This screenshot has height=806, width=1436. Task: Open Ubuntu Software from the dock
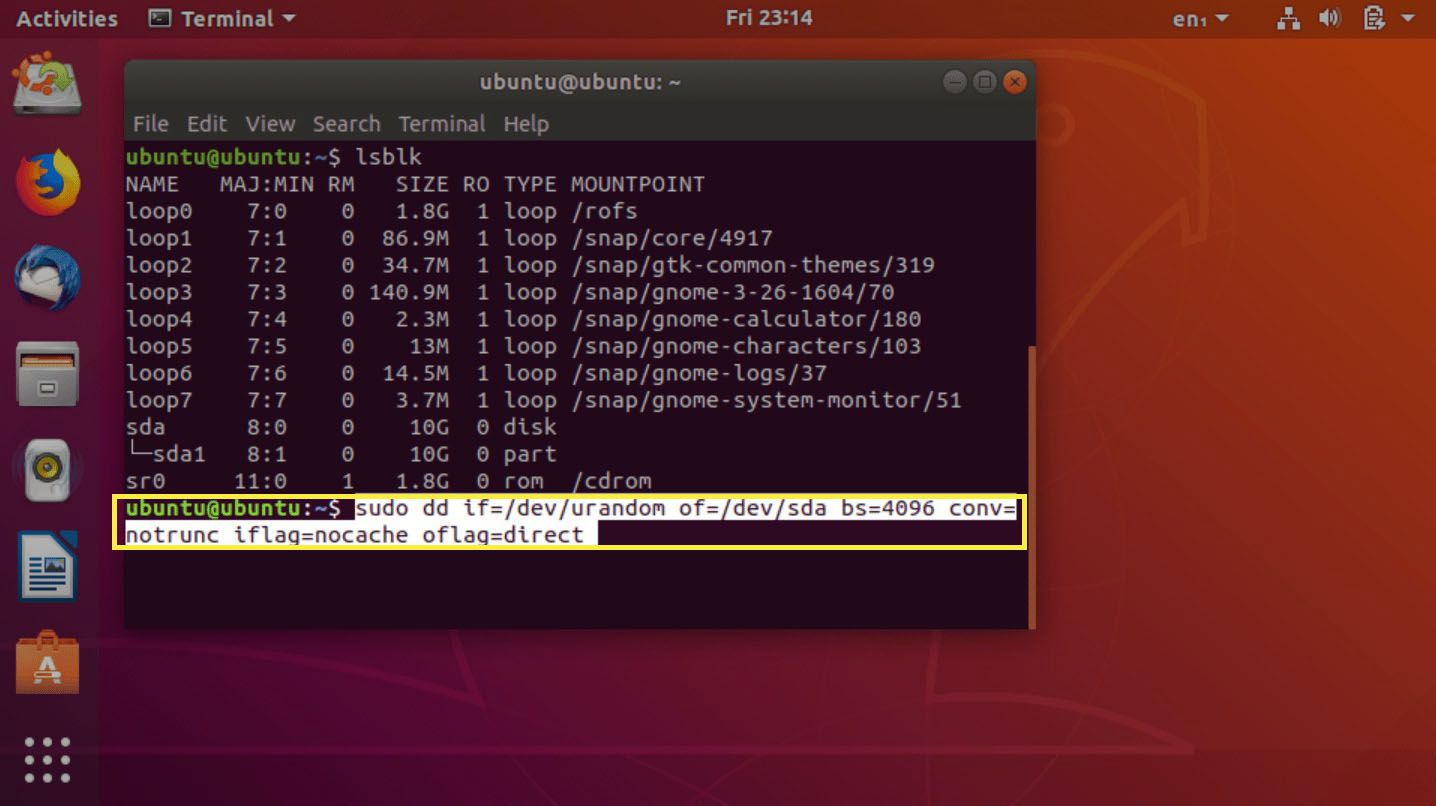pyautogui.click(x=47, y=663)
